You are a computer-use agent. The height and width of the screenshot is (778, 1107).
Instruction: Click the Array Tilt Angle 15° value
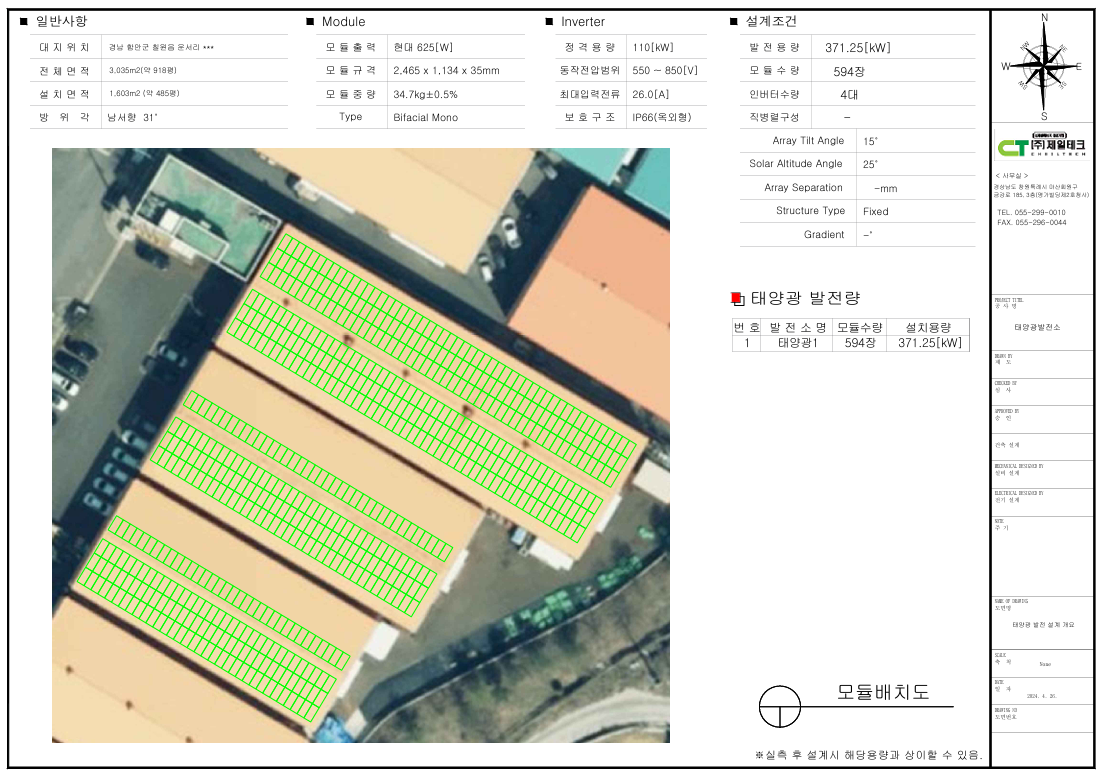click(870, 141)
